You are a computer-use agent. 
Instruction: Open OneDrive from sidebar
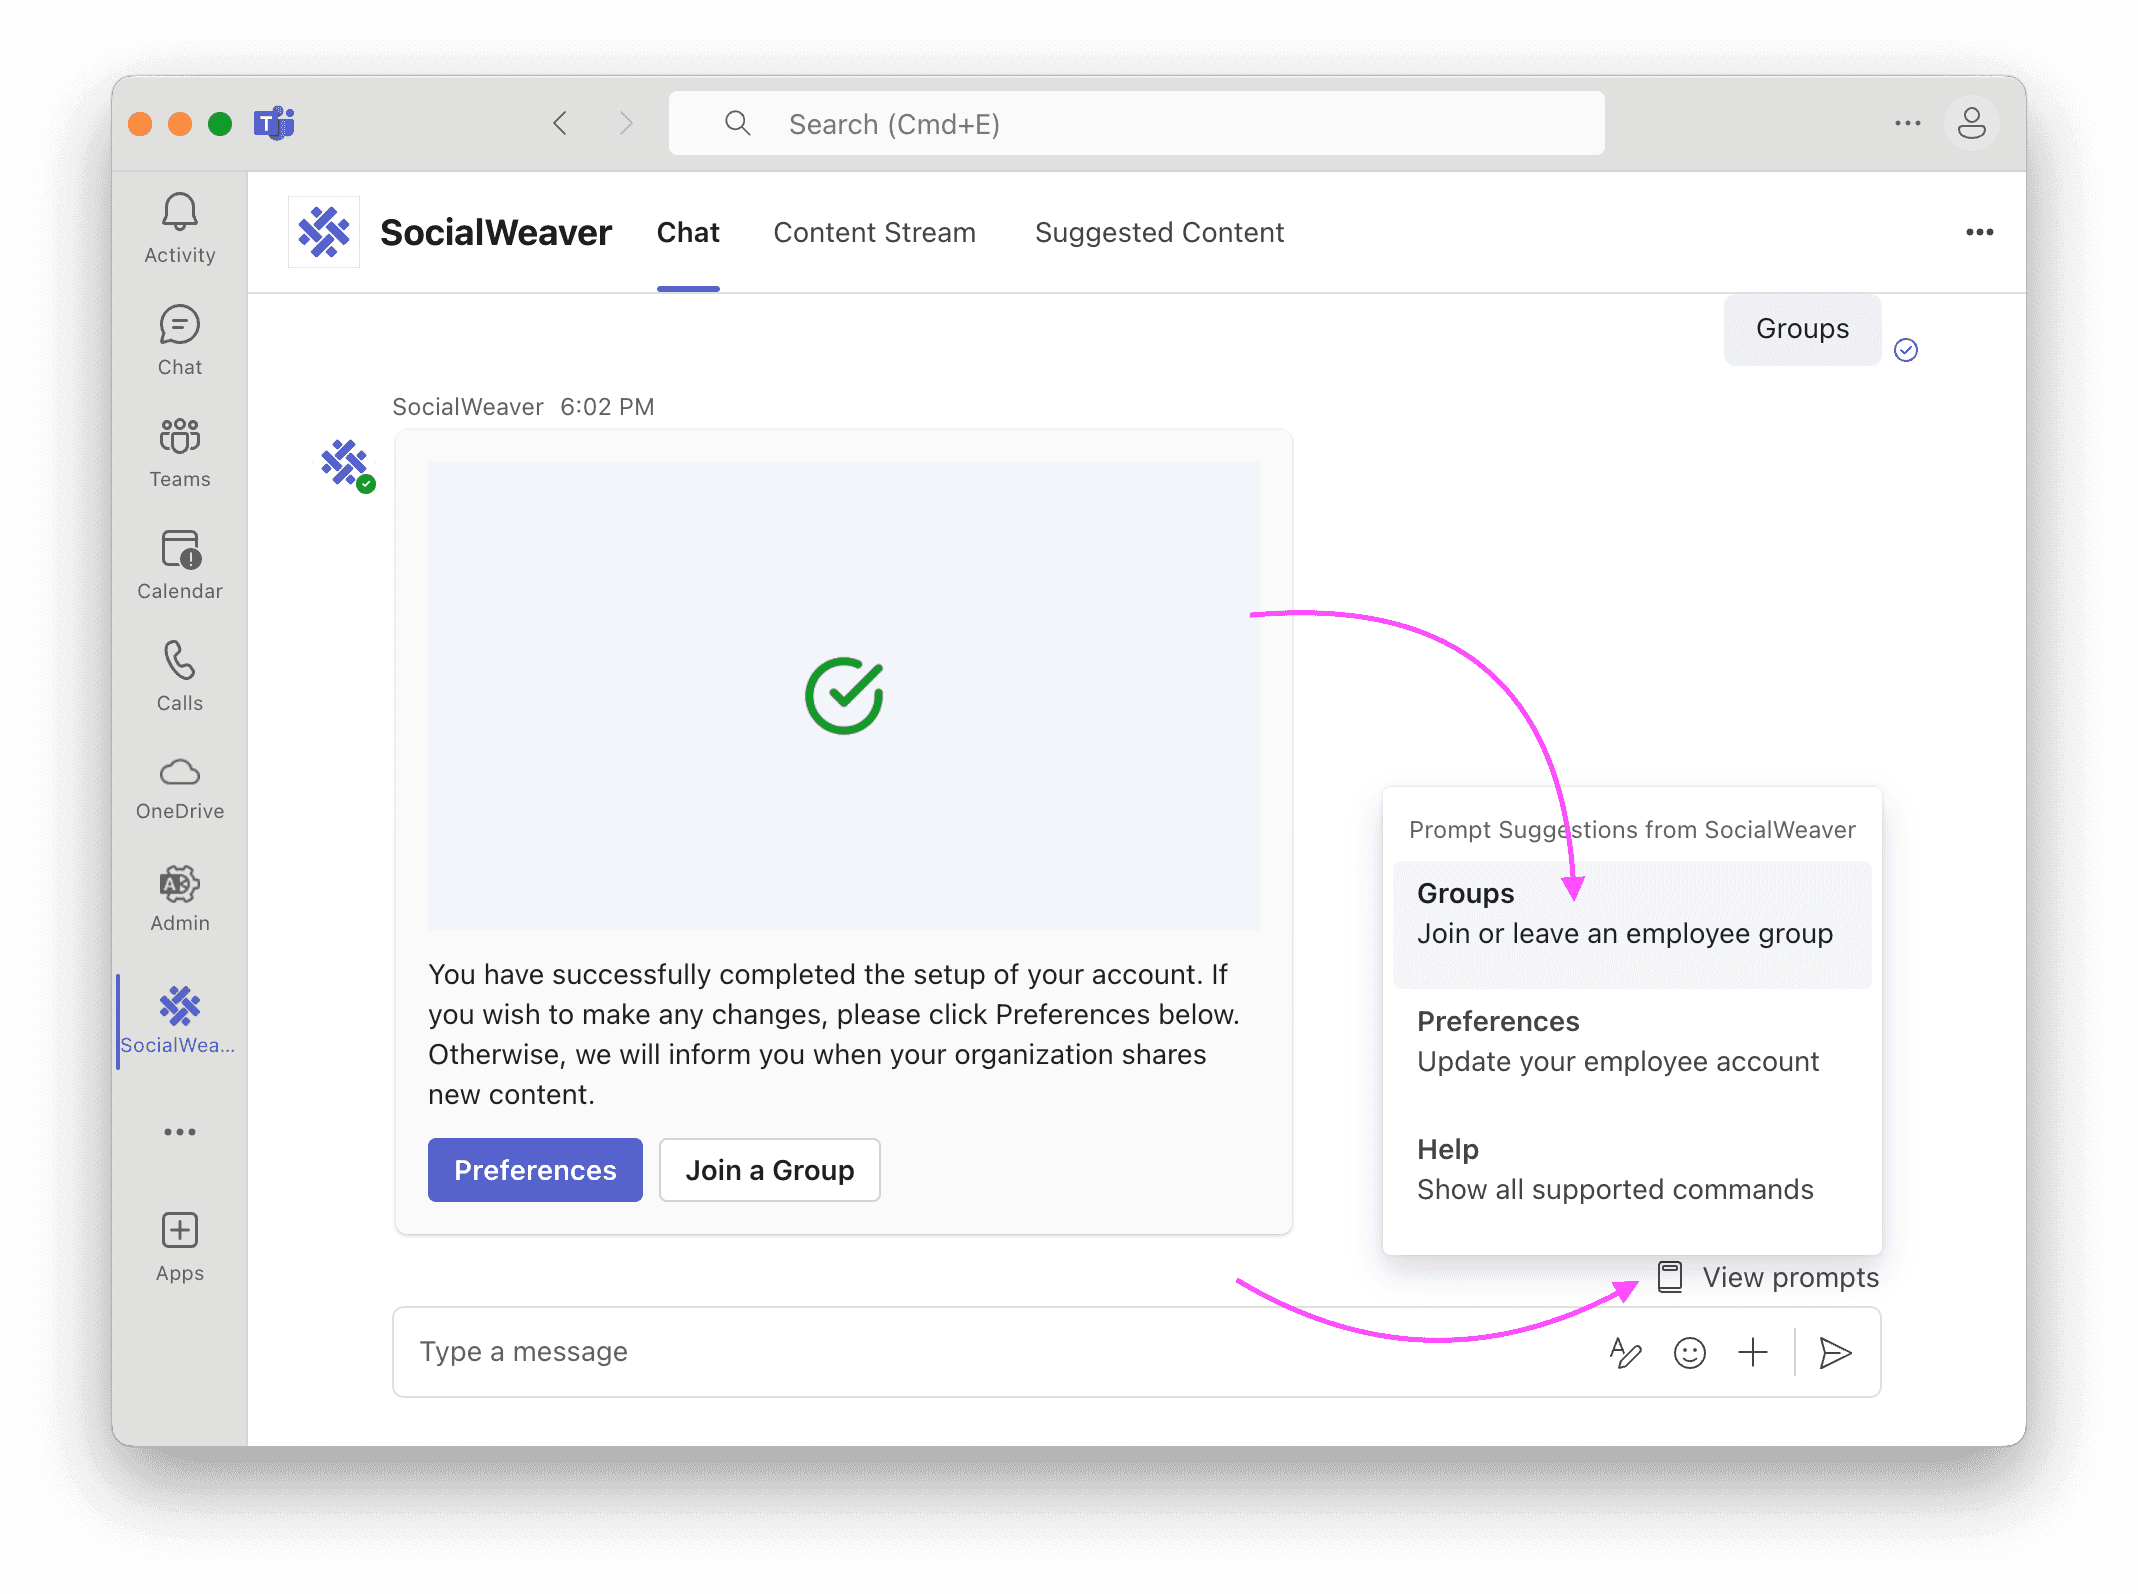pyautogui.click(x=180, y=788)
